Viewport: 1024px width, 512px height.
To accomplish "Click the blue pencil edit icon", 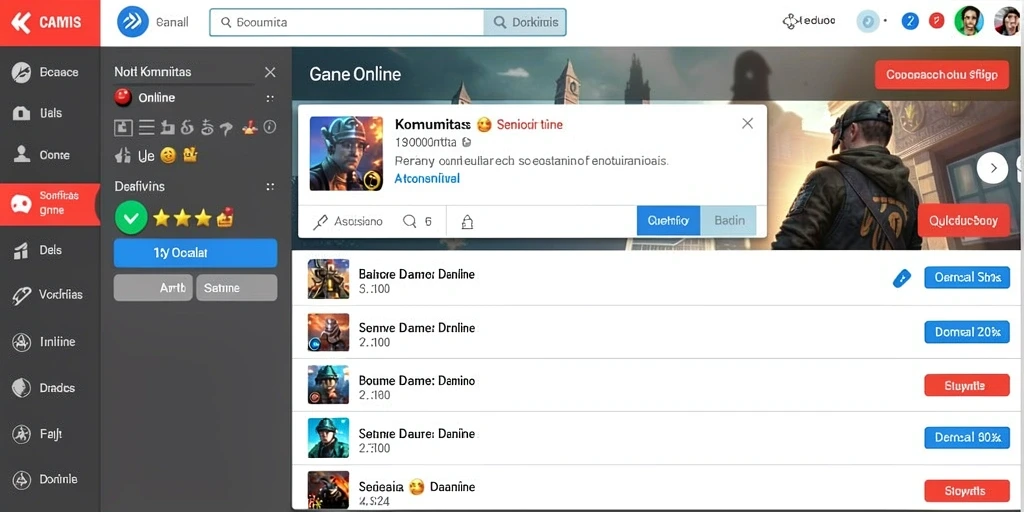I will point(901,278).
